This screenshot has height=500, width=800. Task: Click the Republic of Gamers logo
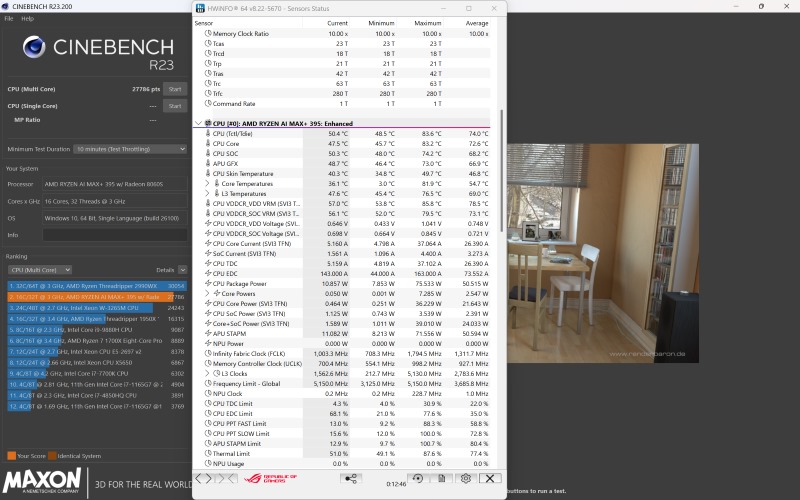point(270,478)
